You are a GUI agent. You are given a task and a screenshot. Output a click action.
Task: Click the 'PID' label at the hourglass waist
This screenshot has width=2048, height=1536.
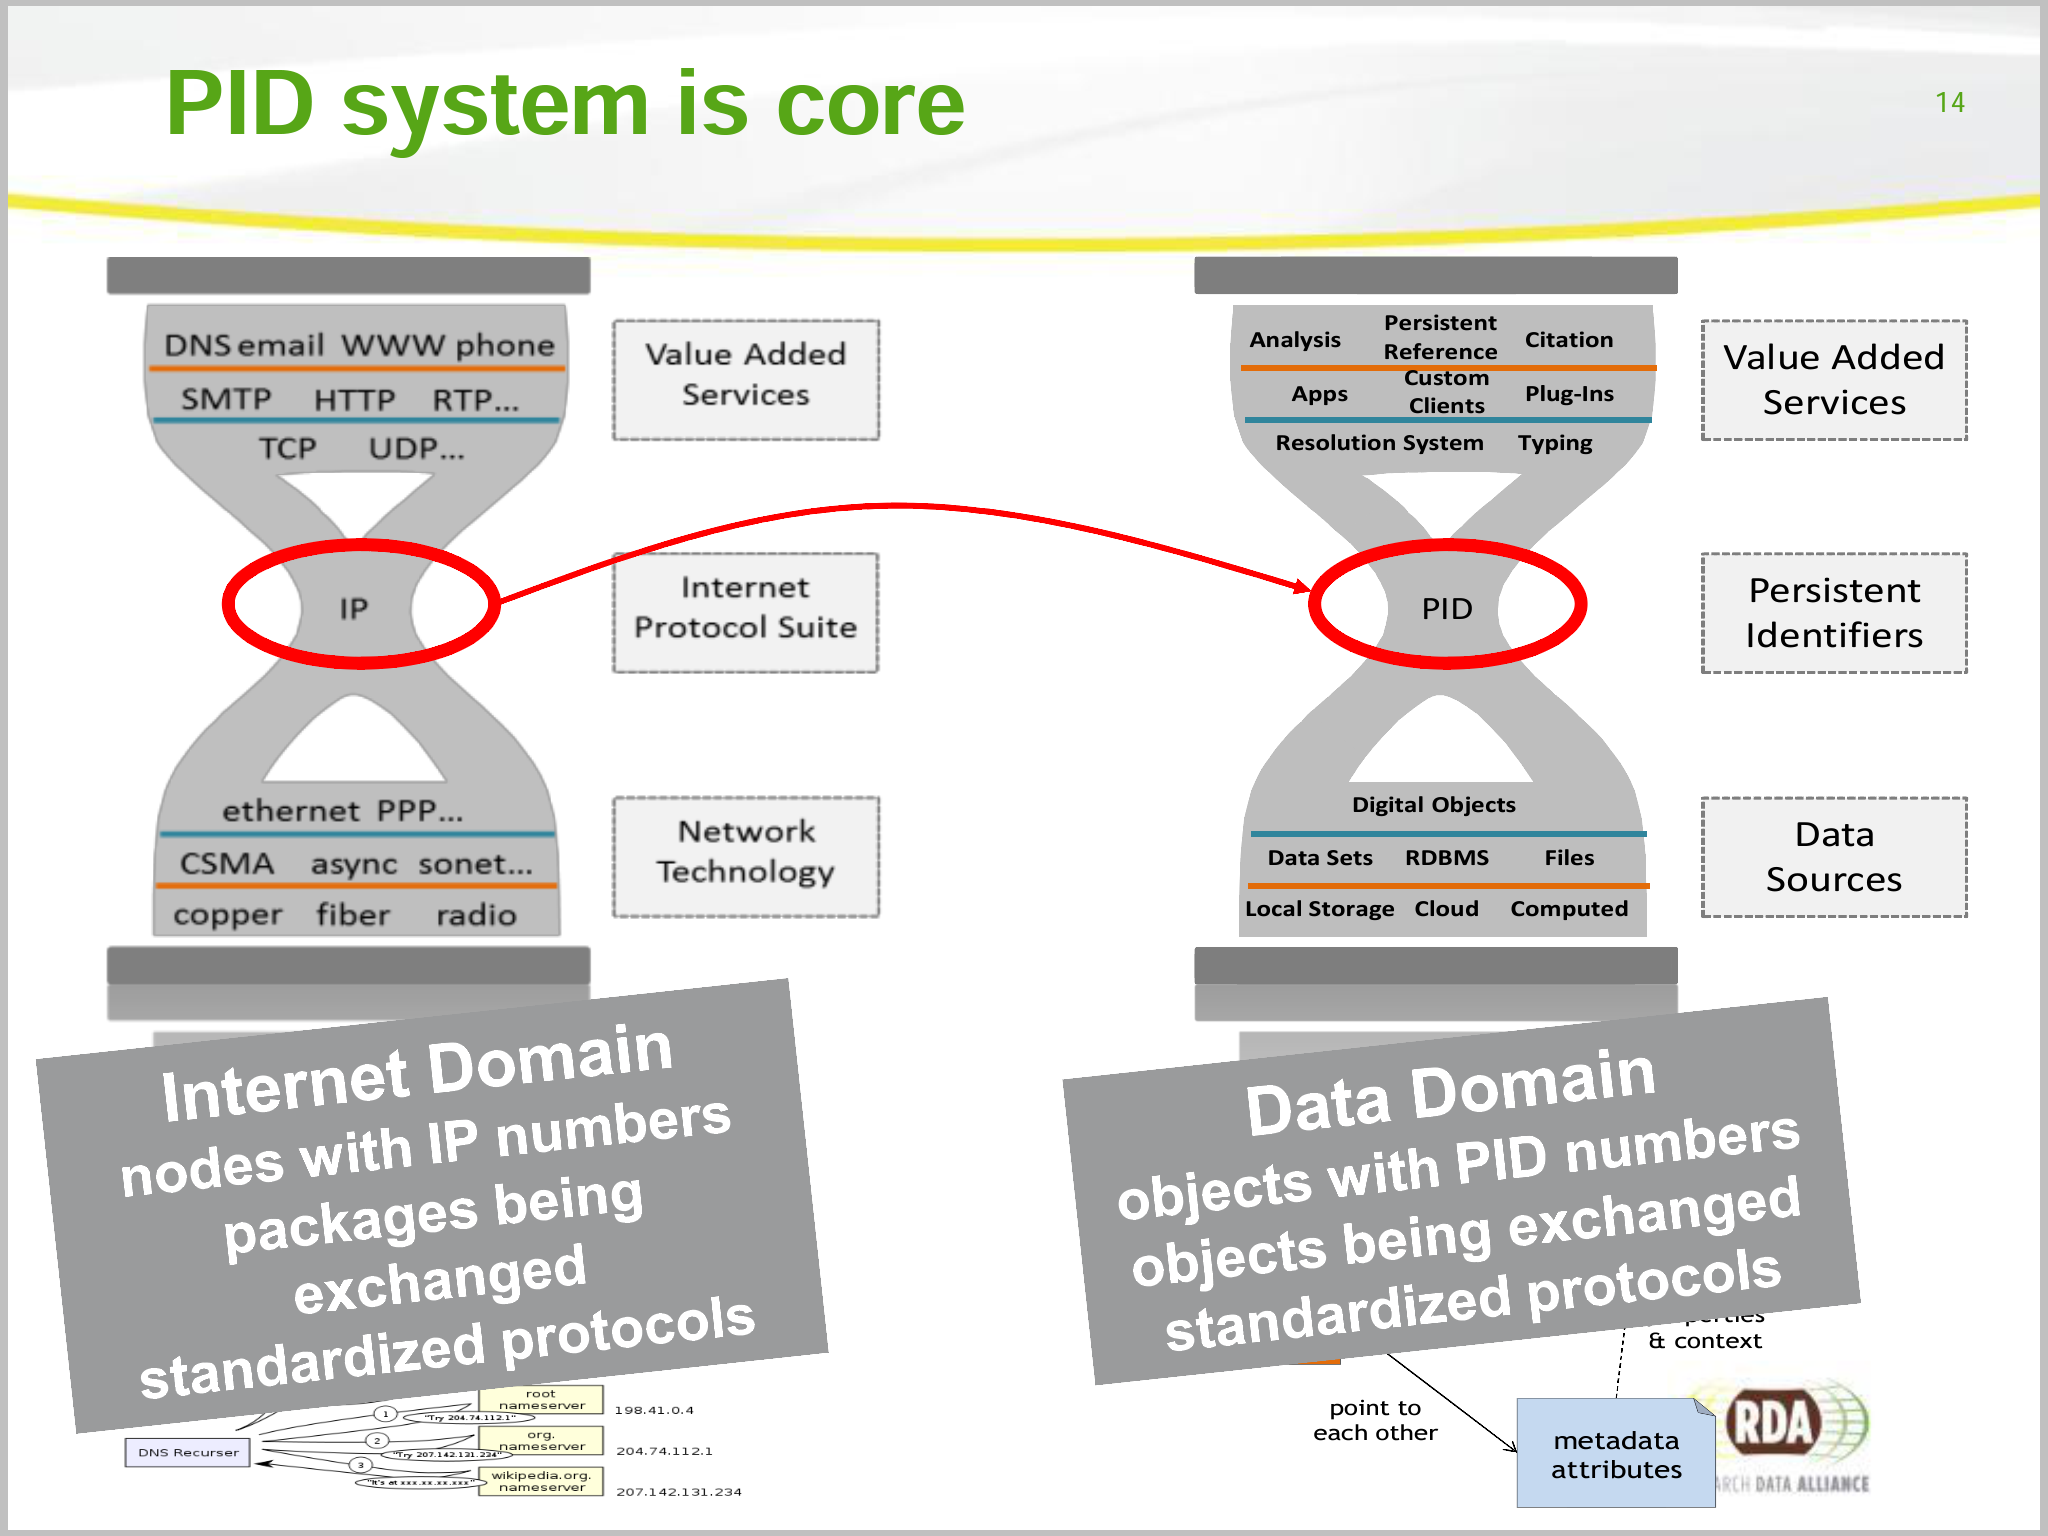(x=1447, y=608)
